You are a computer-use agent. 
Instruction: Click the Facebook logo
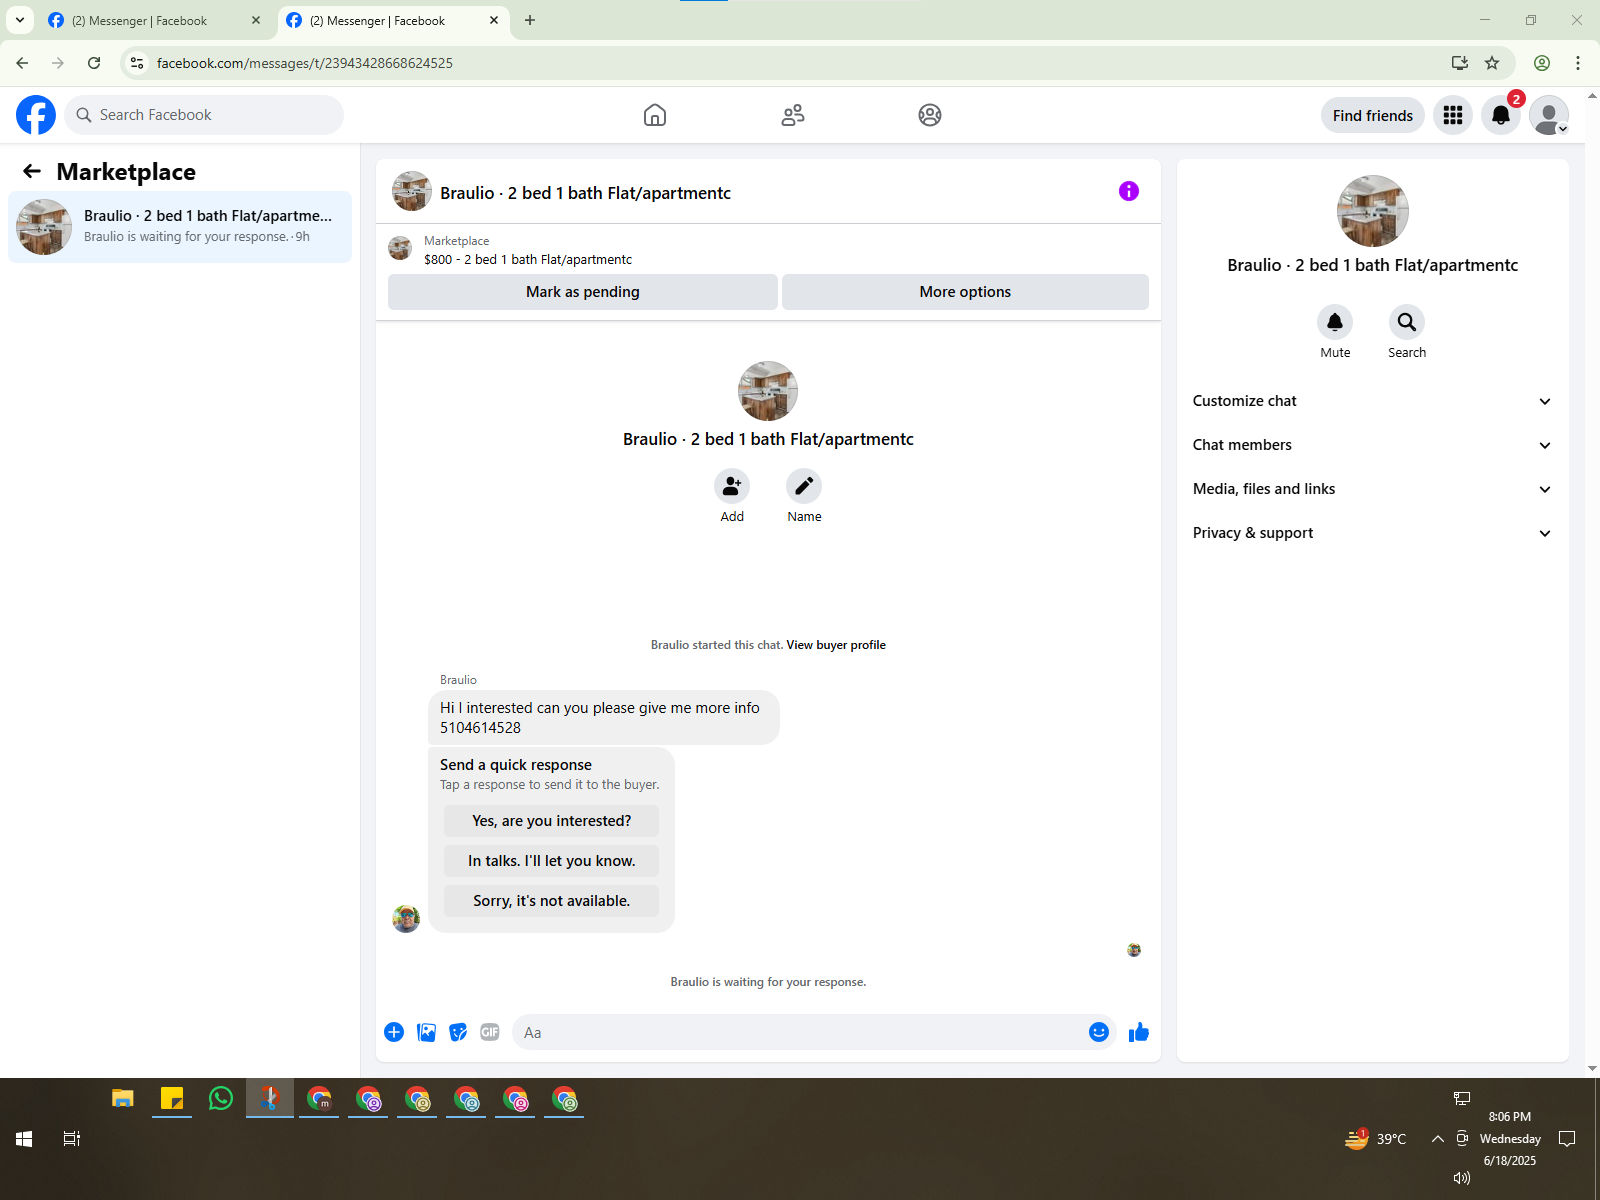click(x=36, y=115)
